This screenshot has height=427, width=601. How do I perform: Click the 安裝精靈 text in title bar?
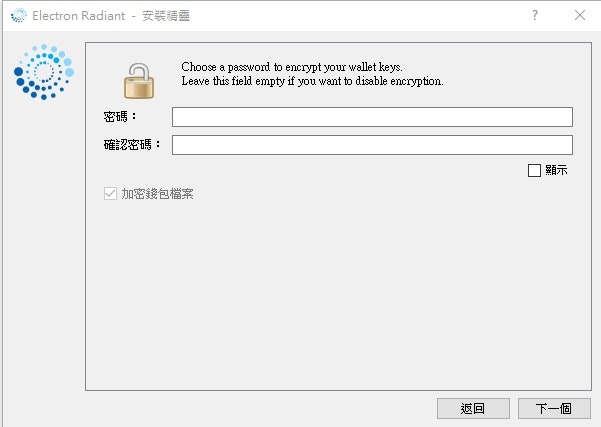click(166, 16)
